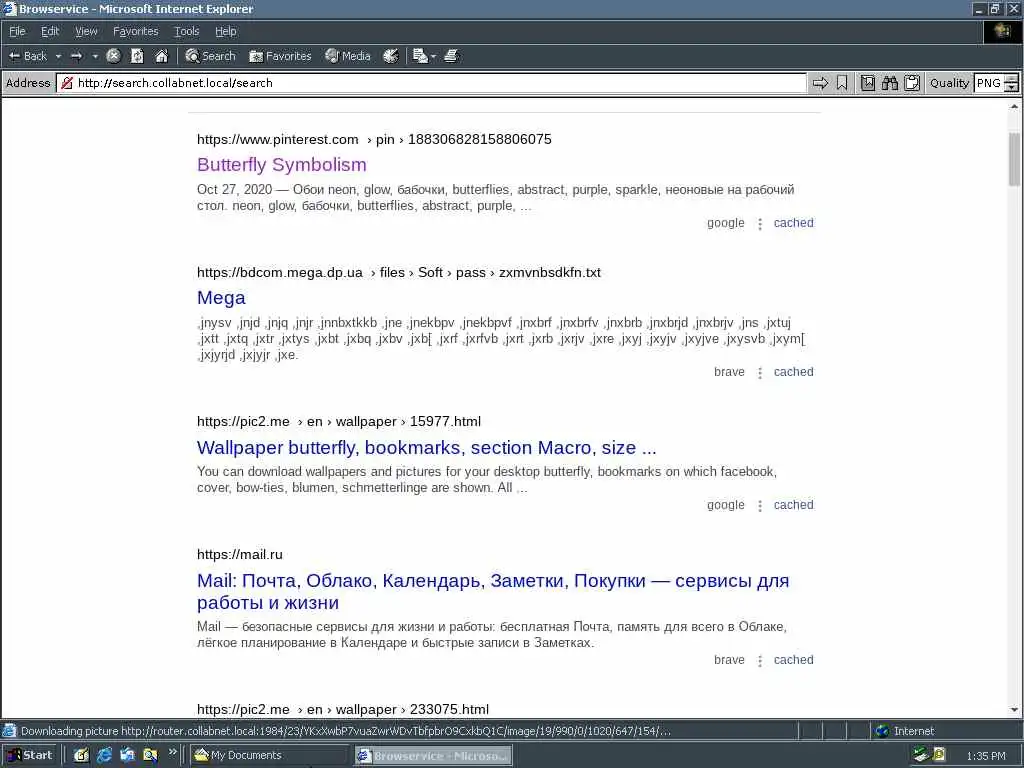
Task: Open the Help menu
Action: tap(225, 31)
